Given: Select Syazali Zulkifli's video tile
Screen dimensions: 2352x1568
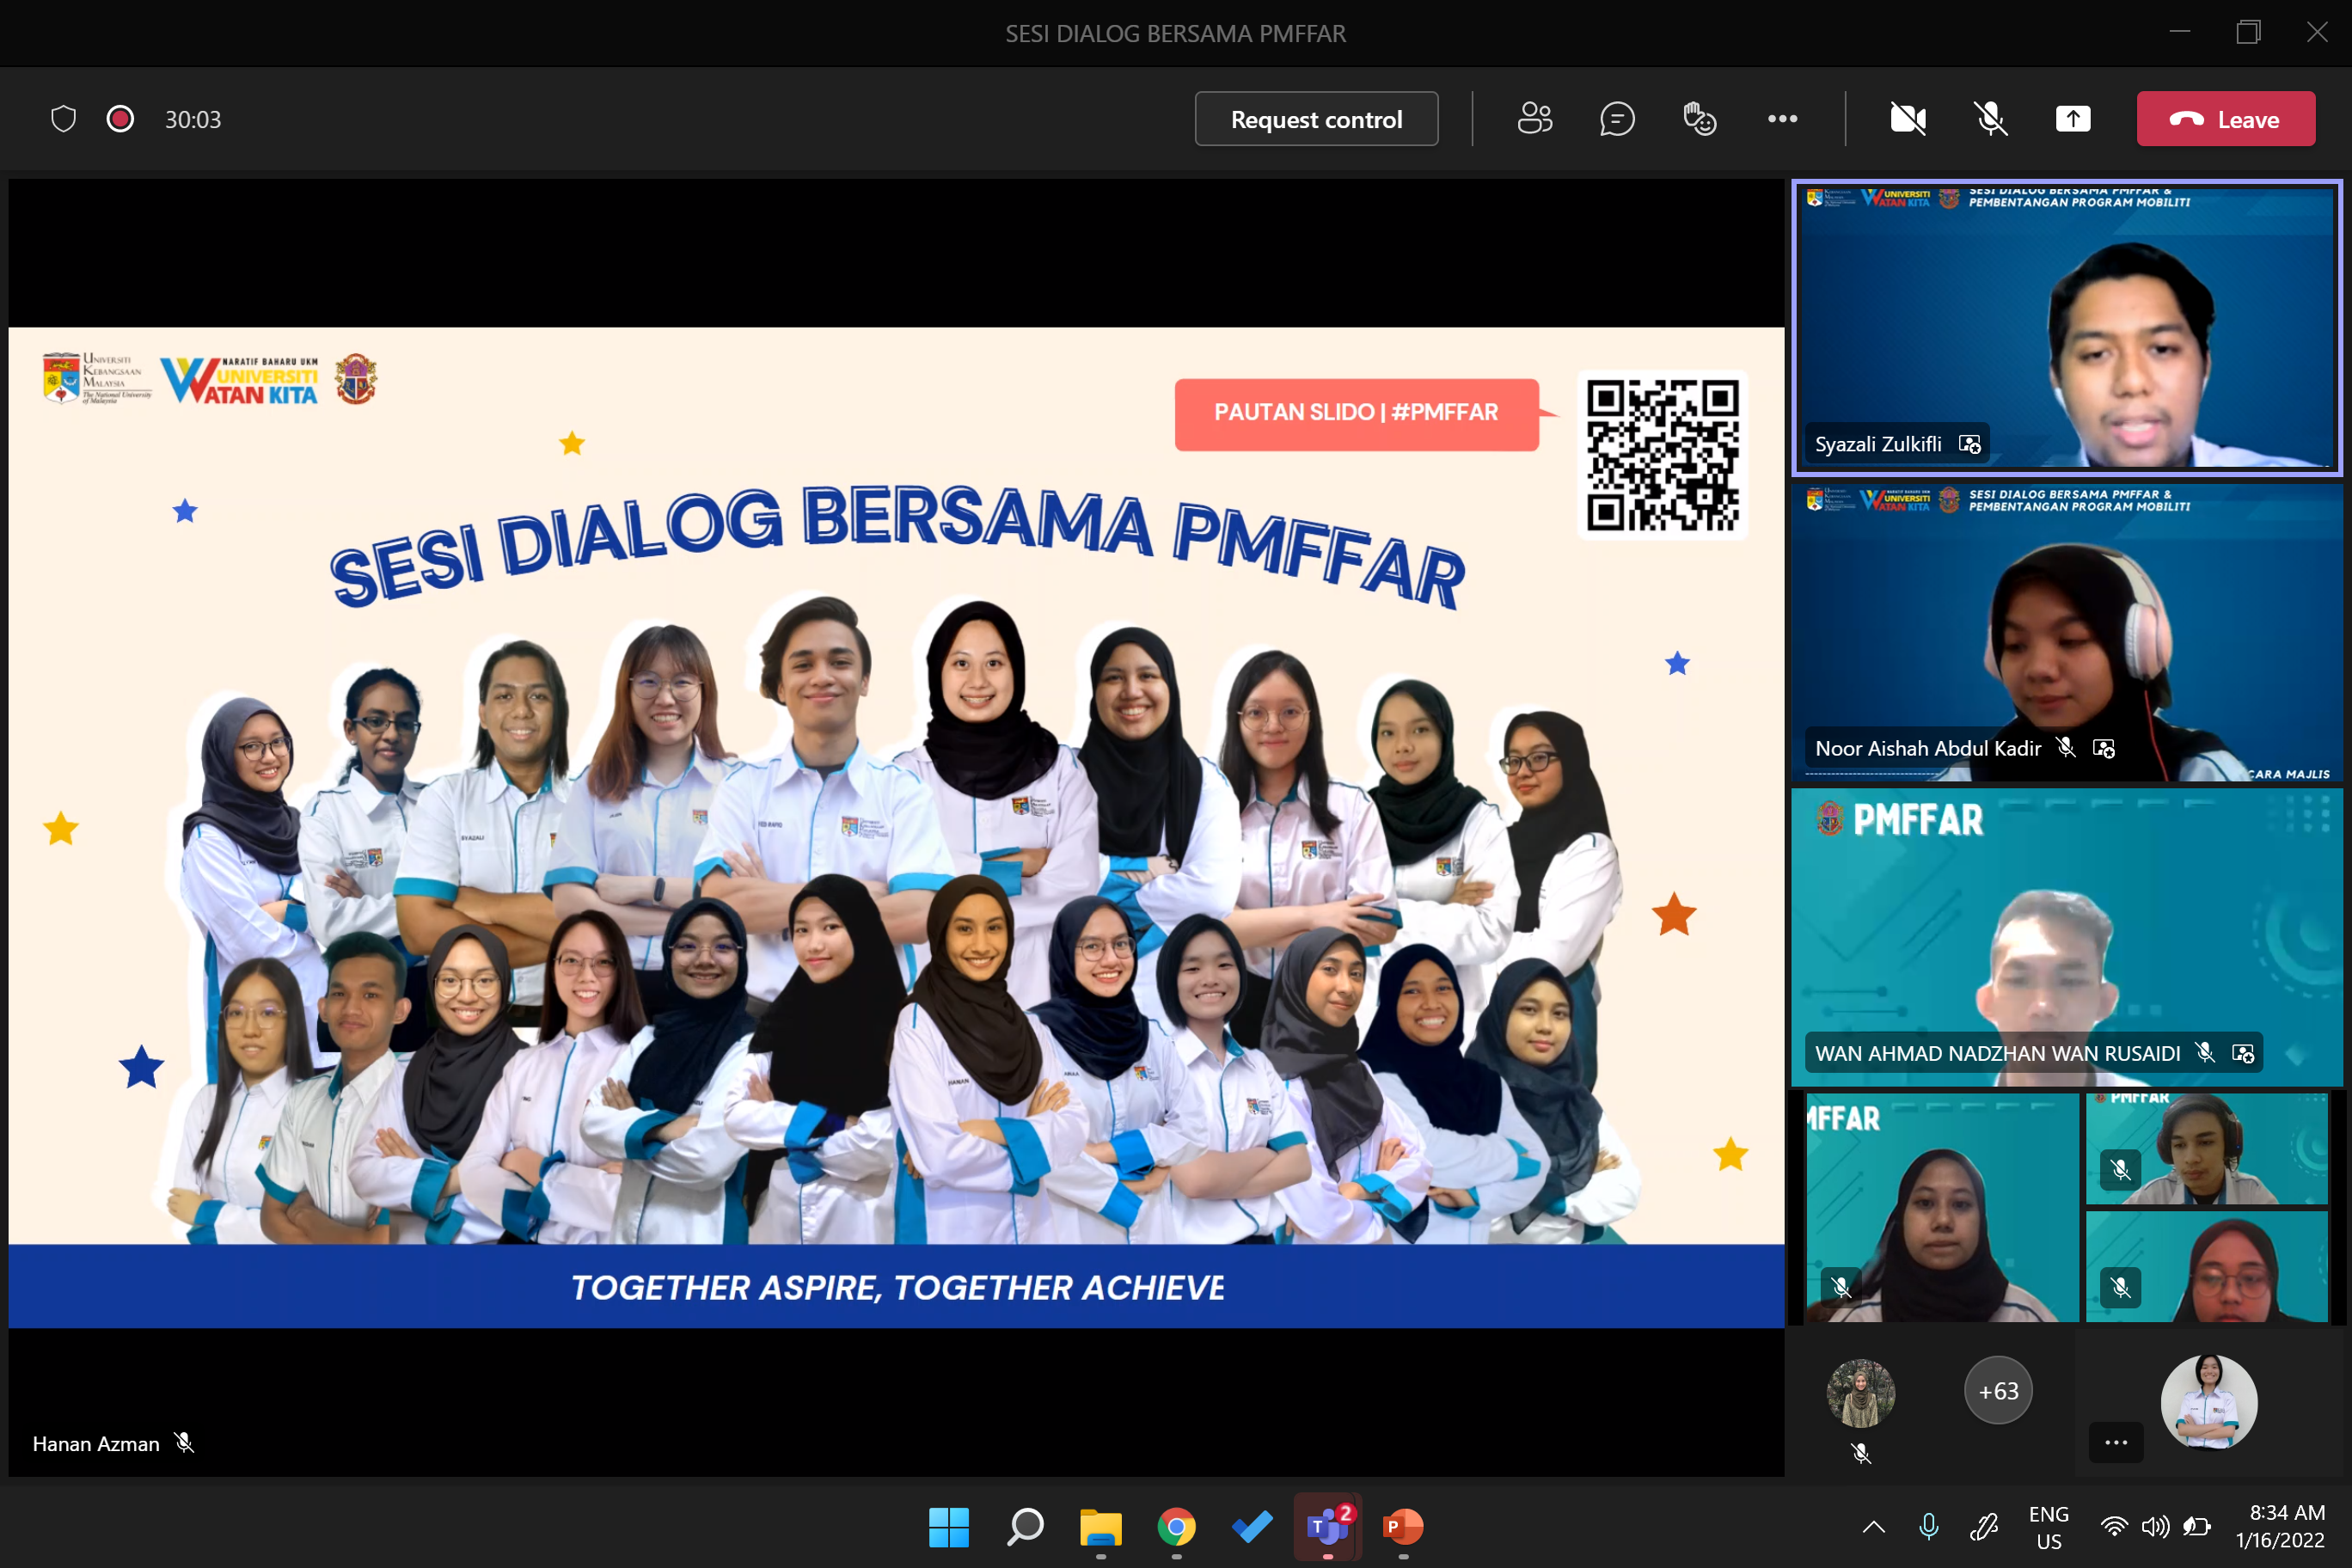Looking at the screenshot, I should point(2066,326).
